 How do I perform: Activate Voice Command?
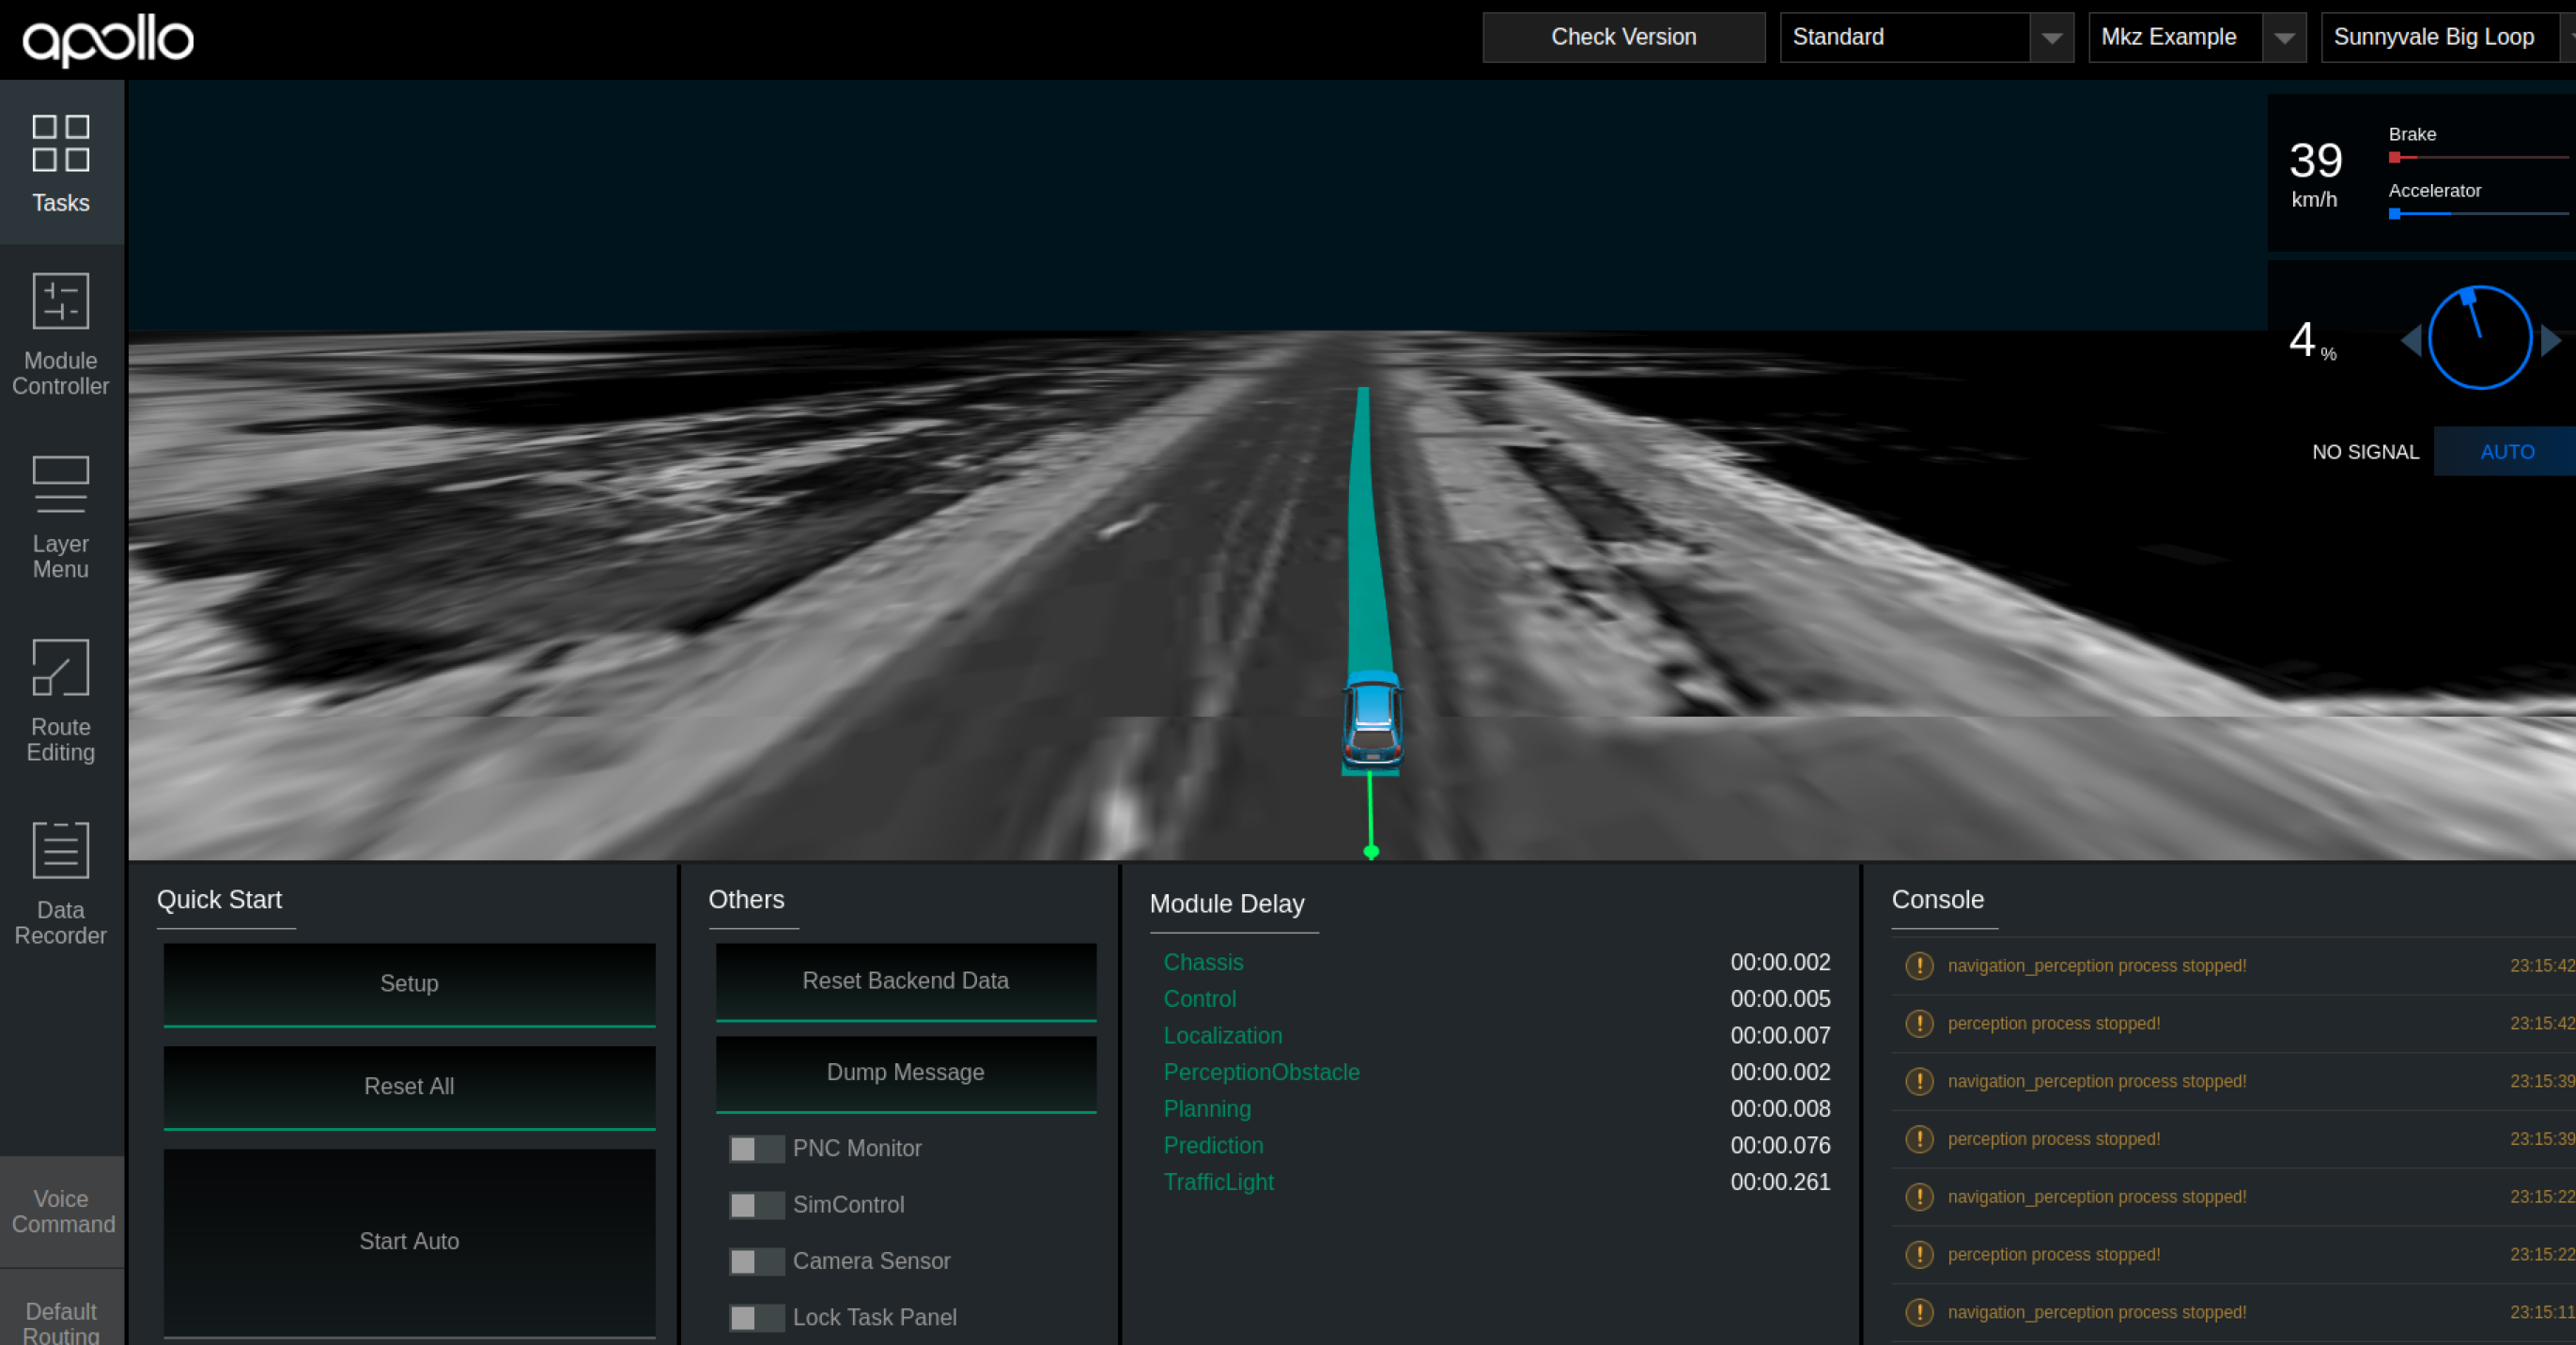pyautogui.click(x=60, y=1211)
